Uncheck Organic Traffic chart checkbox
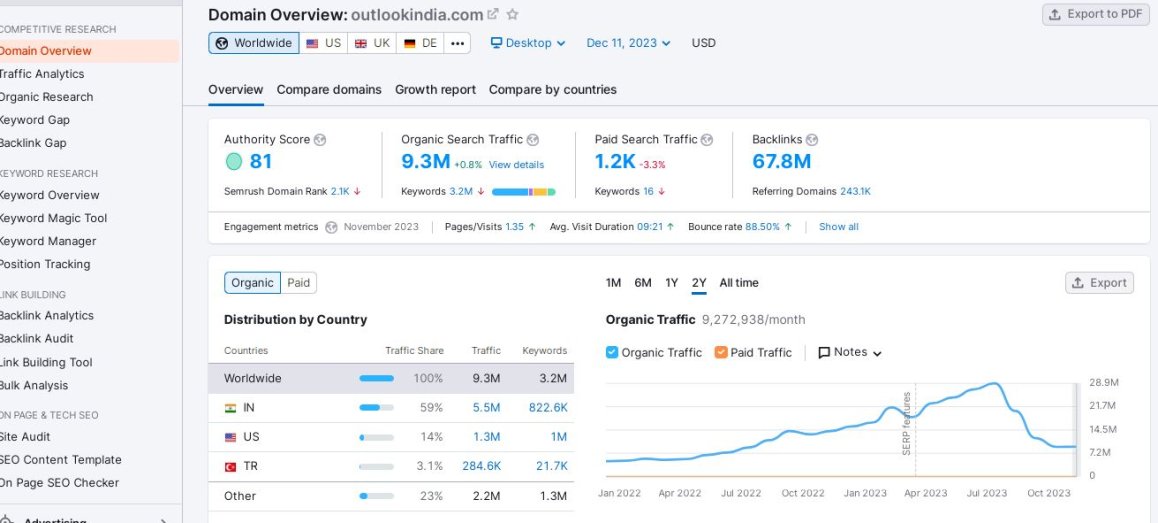Image resolution: width=1158 pixels, height=523 pixels. click(x=611, y=352)
